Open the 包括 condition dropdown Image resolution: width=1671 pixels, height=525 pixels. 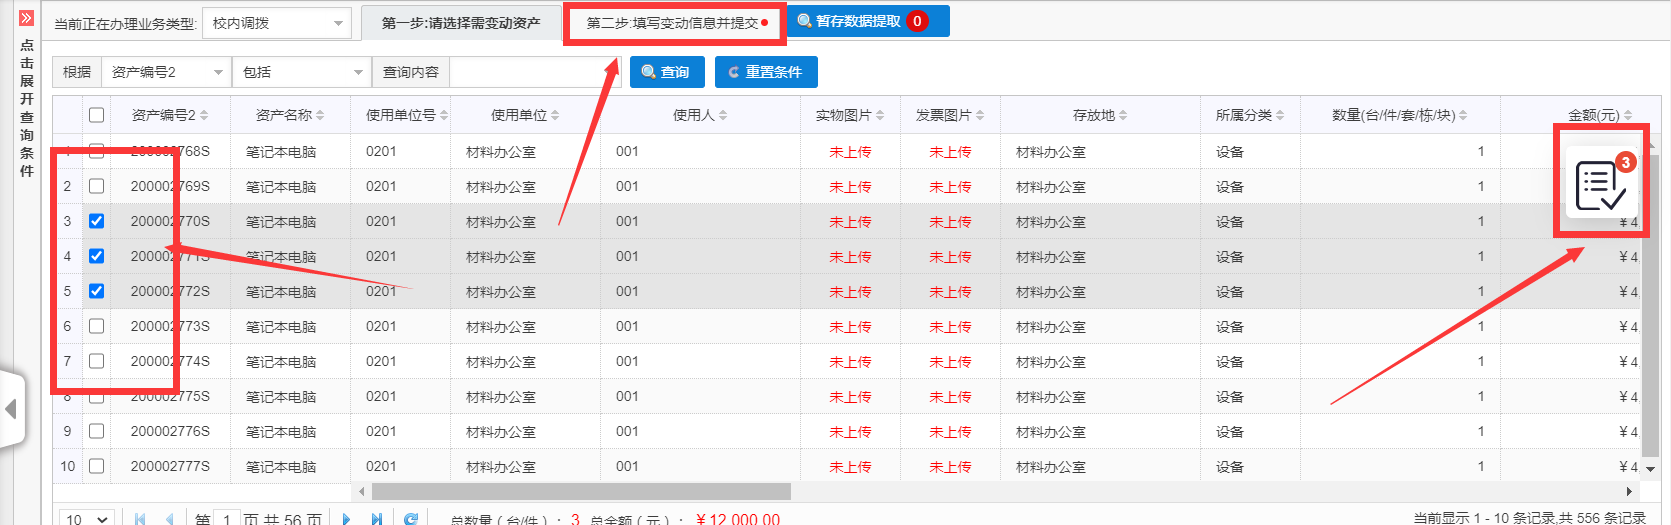pyautogui.click(x=302, y=72)
